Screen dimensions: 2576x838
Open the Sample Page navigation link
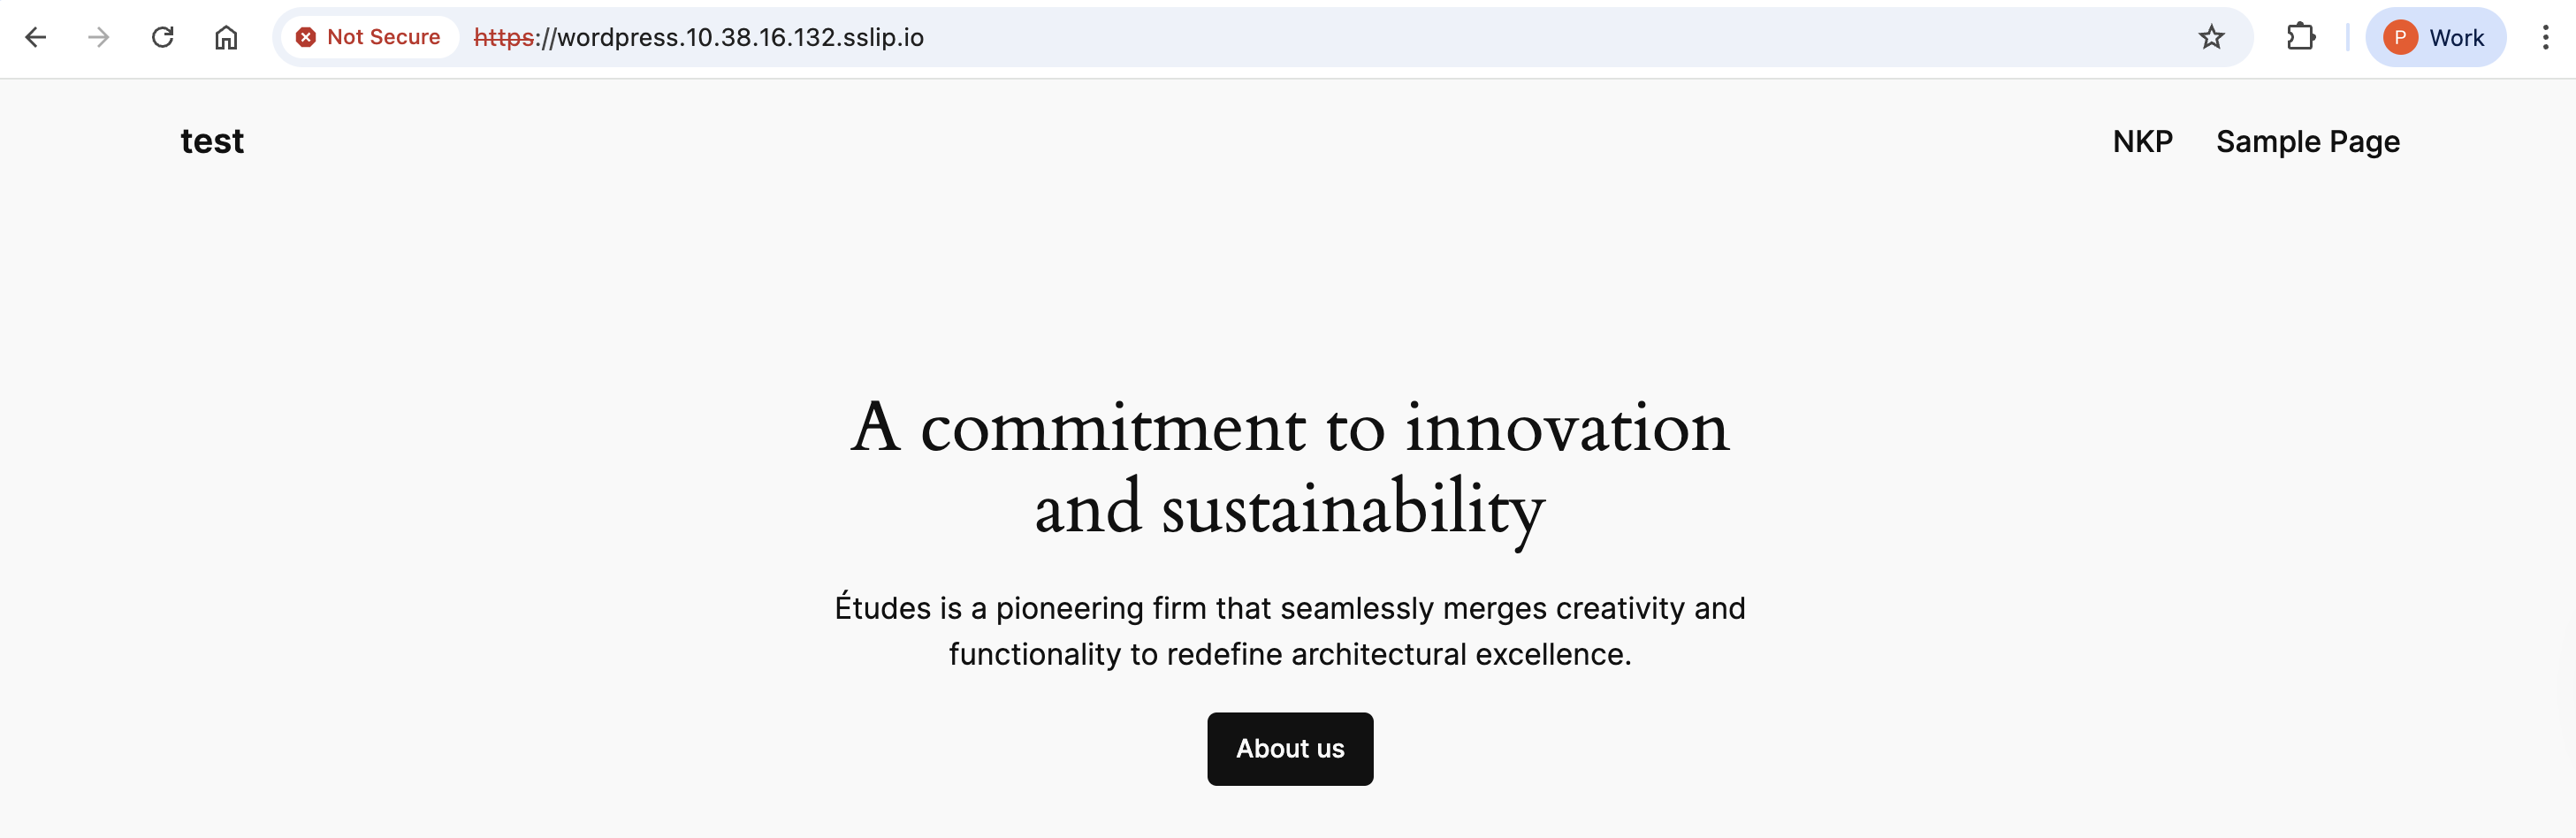(x=2307, y=142)
